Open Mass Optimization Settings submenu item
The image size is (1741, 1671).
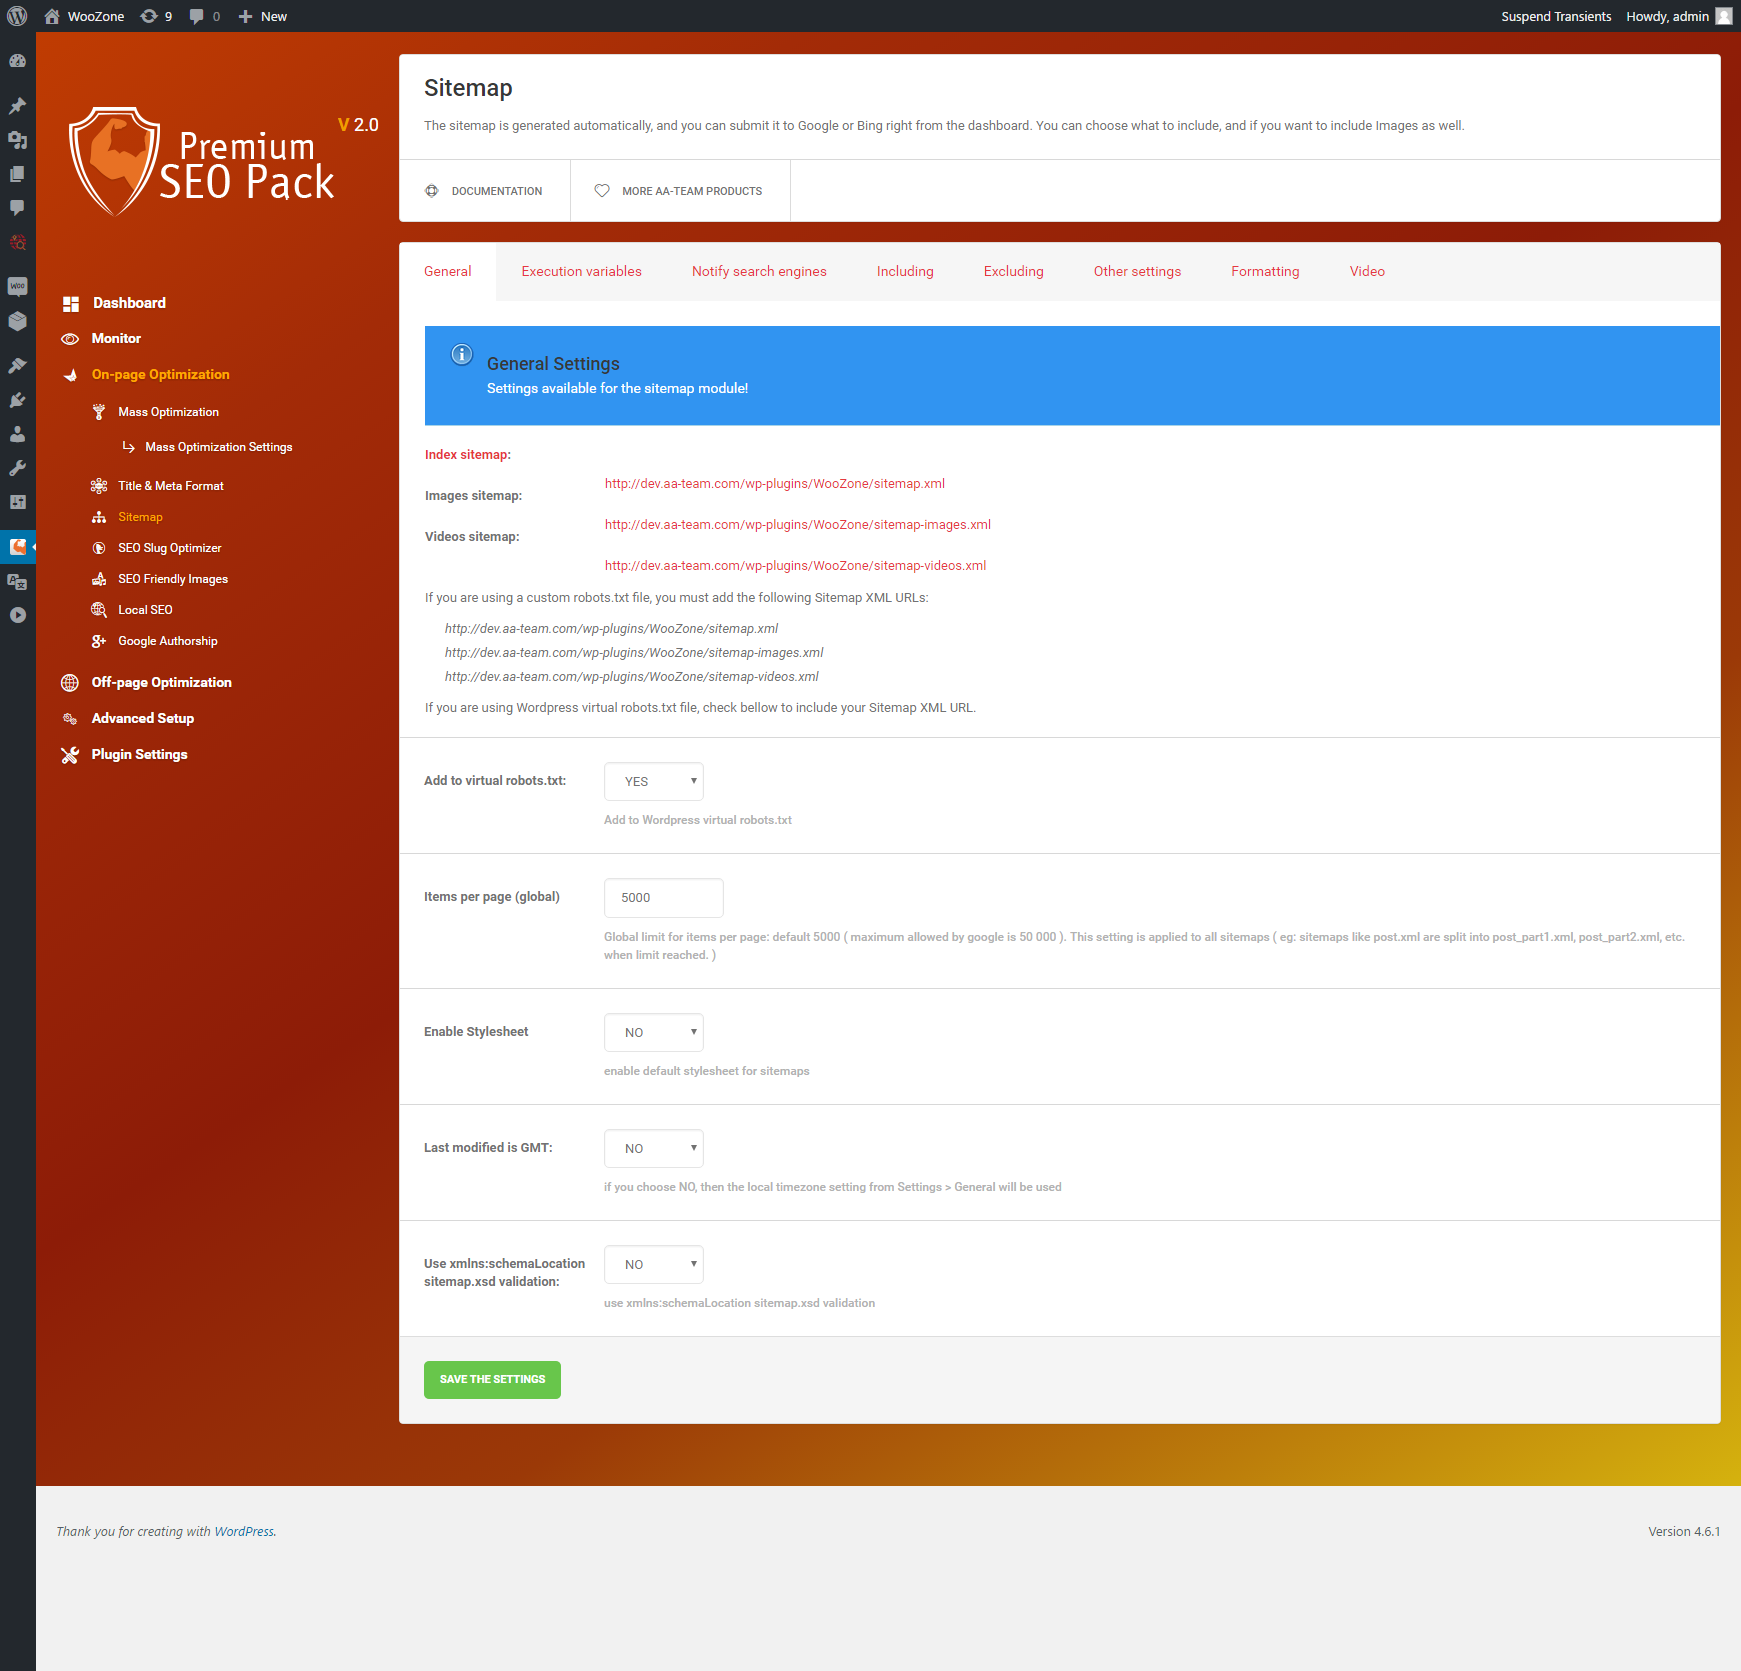tap(218, 447)
